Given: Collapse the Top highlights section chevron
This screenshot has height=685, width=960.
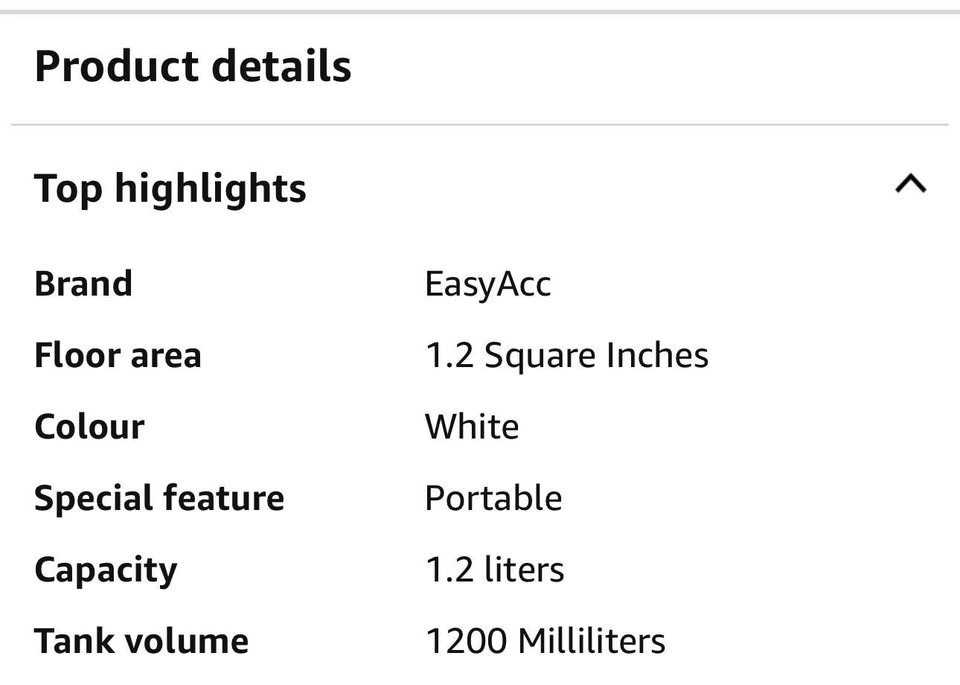Looking at the screenshot, I should (x=910, y=184).
